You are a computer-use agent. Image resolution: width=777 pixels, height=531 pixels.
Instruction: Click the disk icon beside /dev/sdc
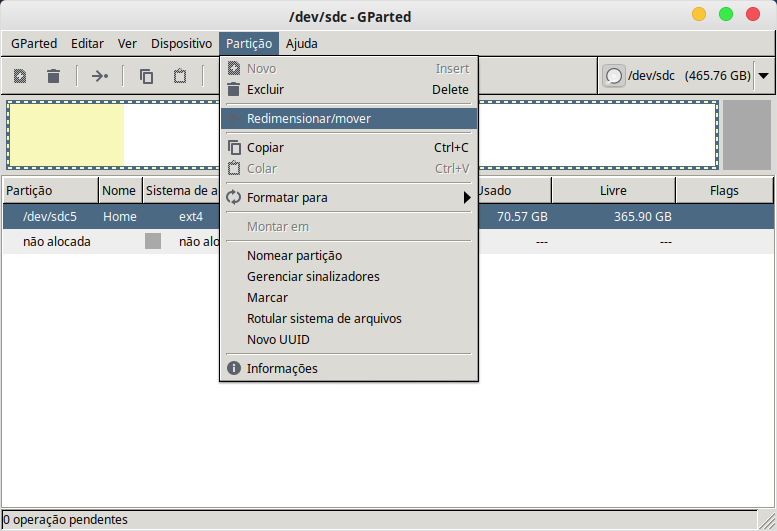pyautogui.click(x=613, y=76)
